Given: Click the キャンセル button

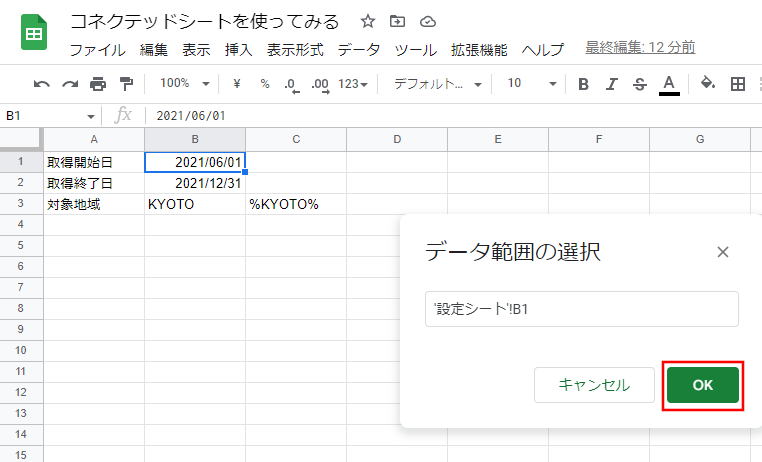Looking at the screenshot, I should pos(594,385).
